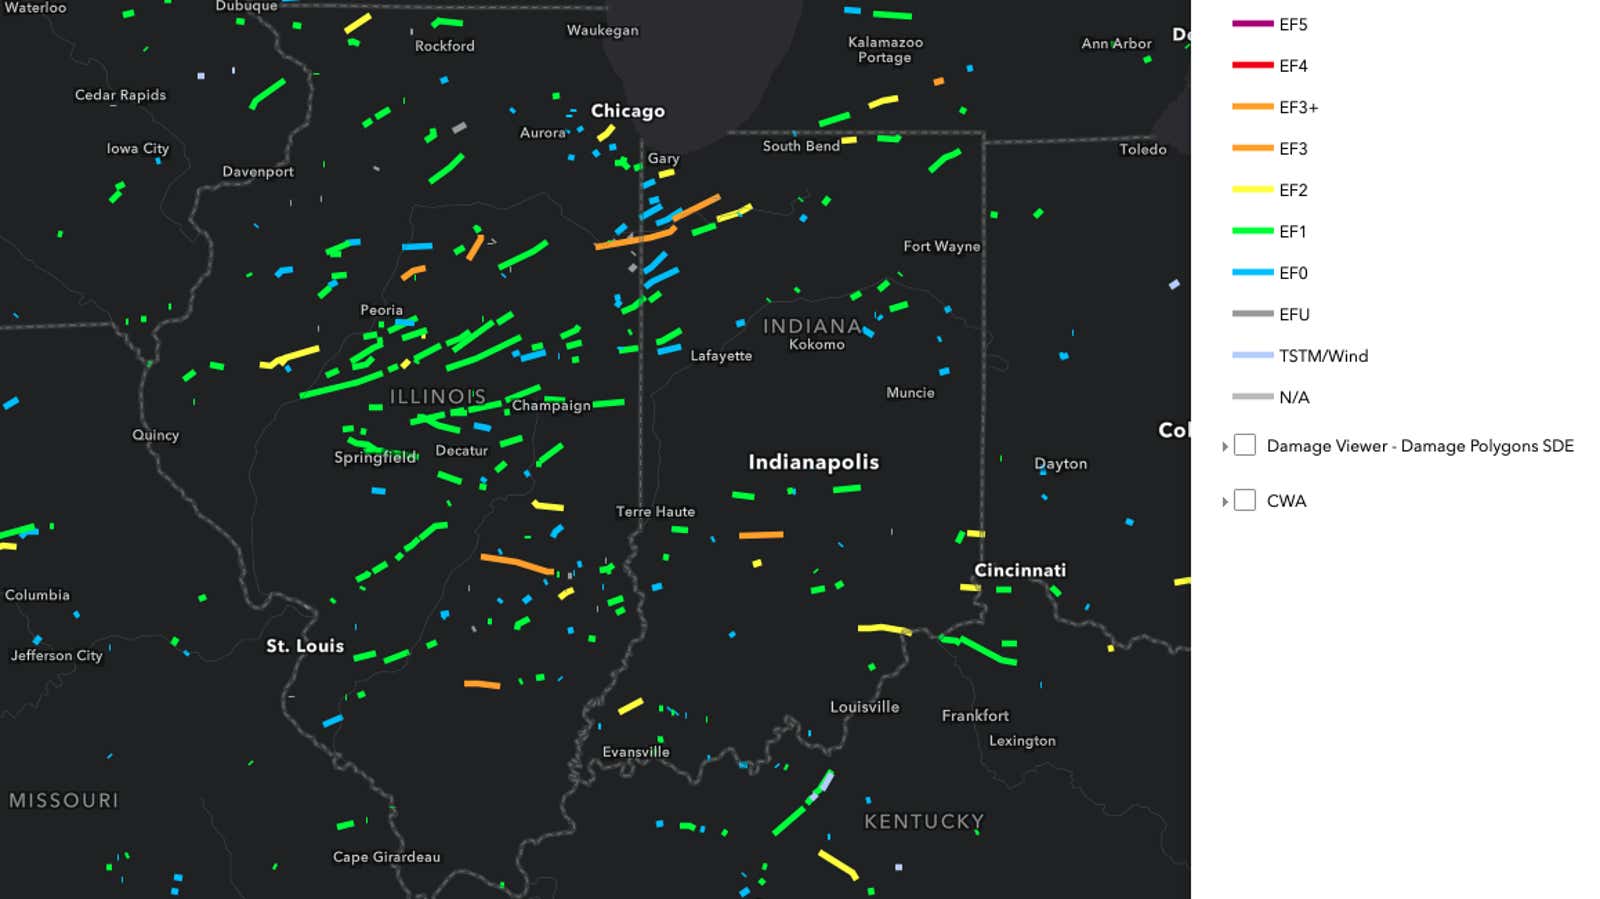Click the EF3+ orange legend swatch
1600x899 pixels.
(1252, 107)
